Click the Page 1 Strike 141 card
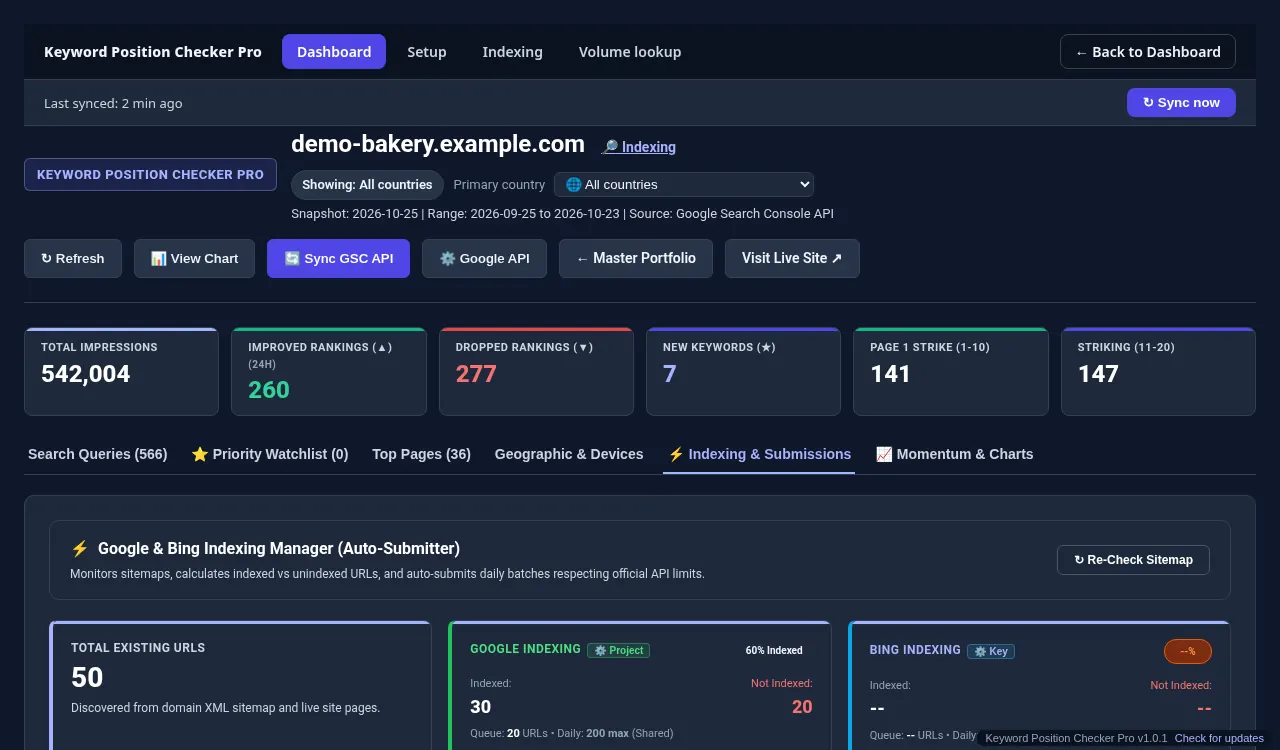This screenshot has width=1280, height=750. pyautogui.click(x=951, y=371)
